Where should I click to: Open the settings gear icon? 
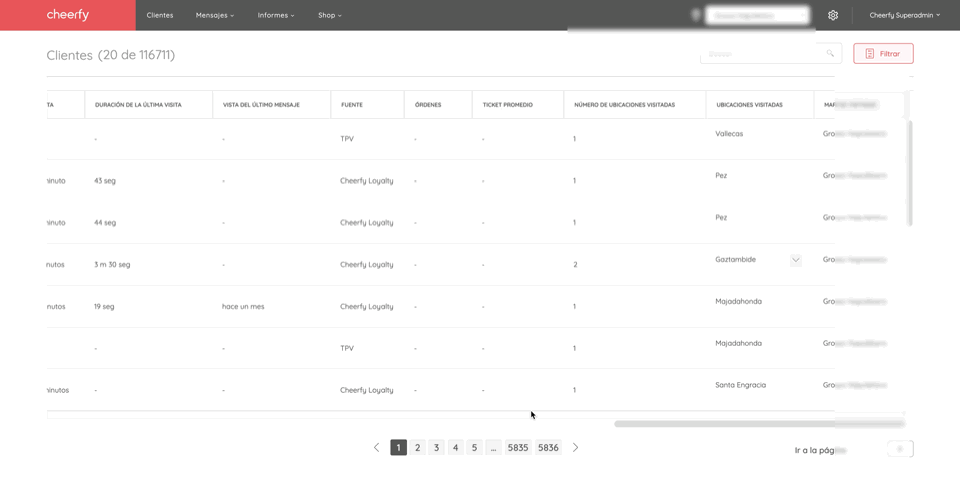(833, 15)
